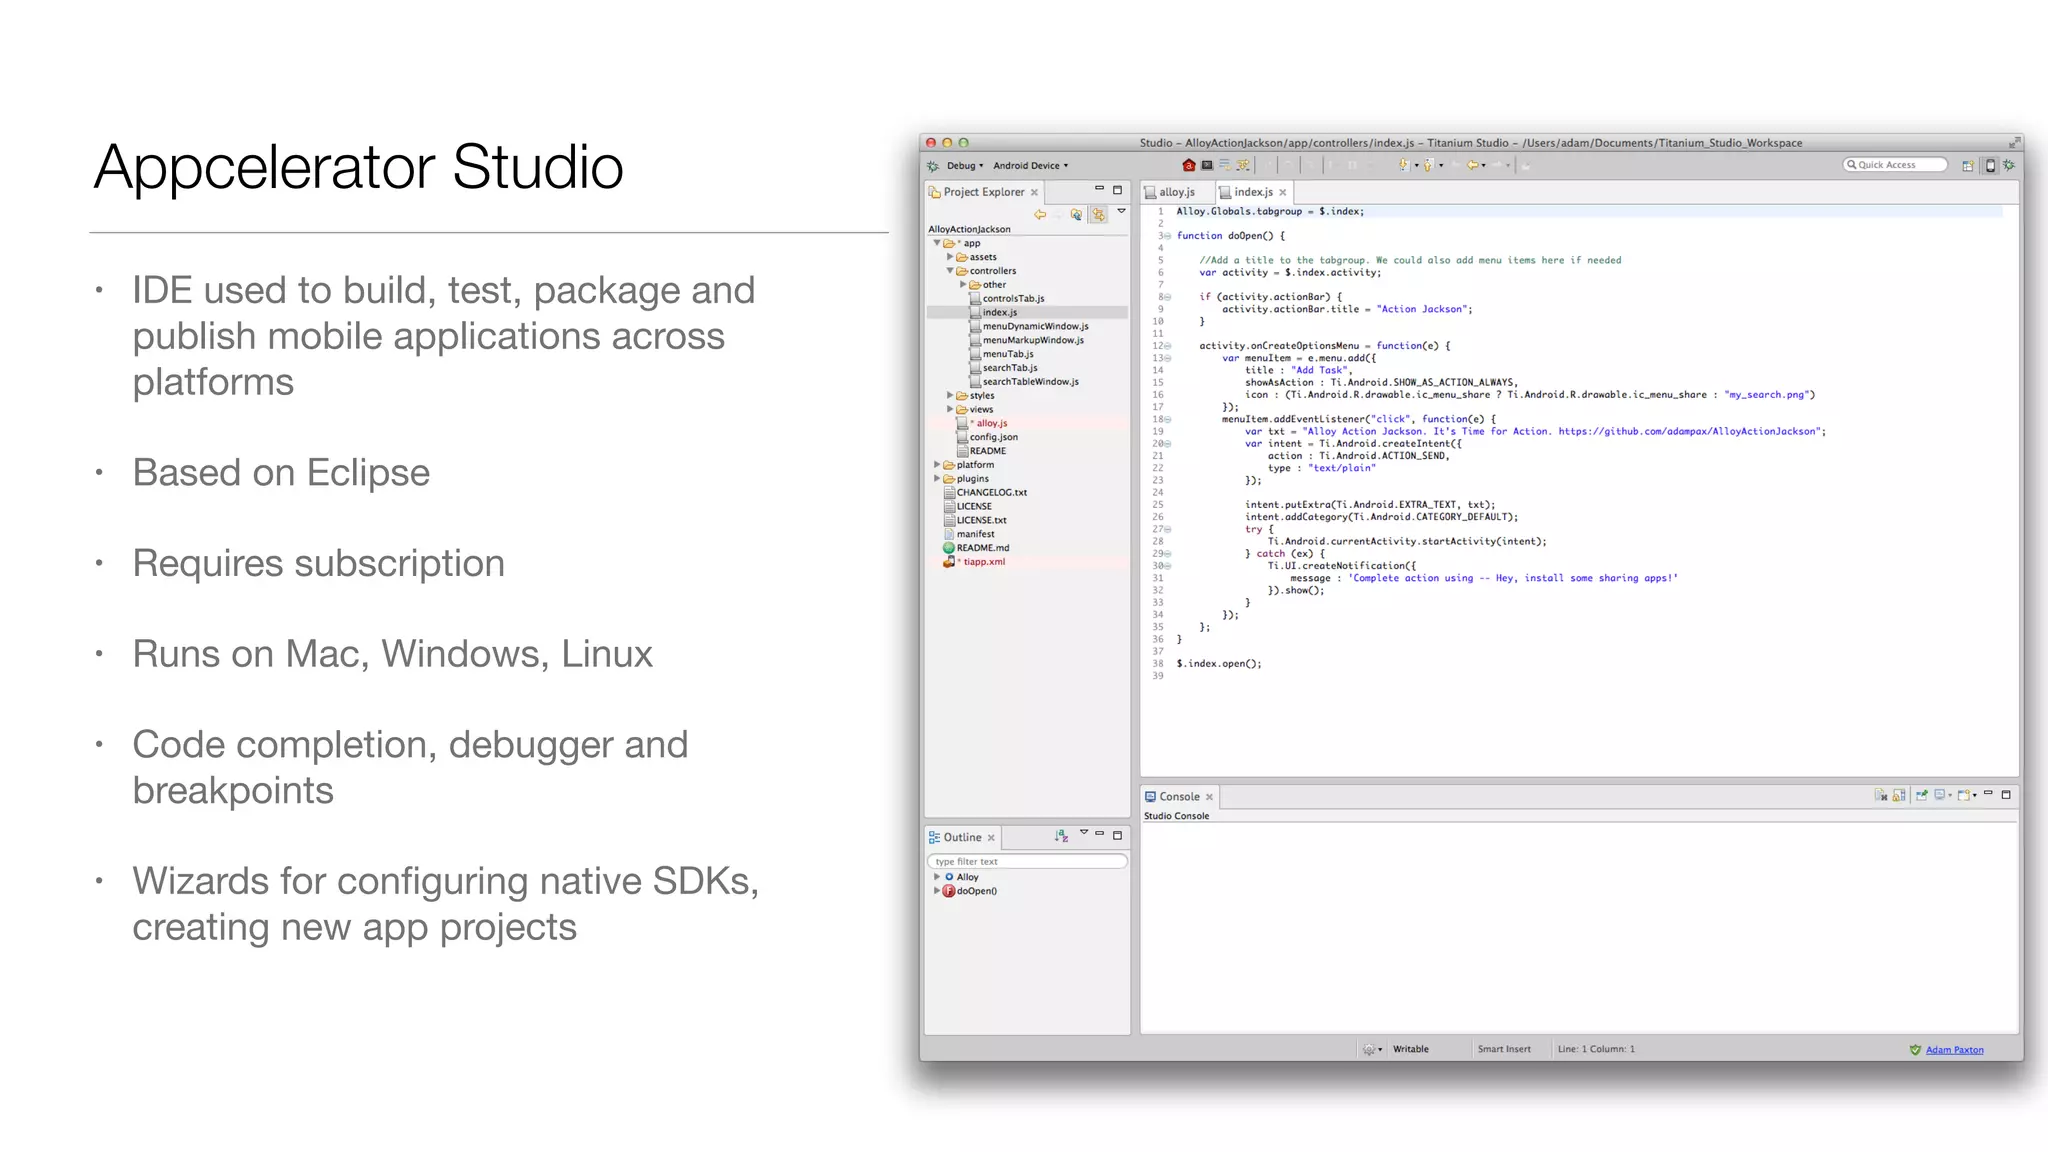Collapse the app folder in the tree

click(x=937, y=243)
